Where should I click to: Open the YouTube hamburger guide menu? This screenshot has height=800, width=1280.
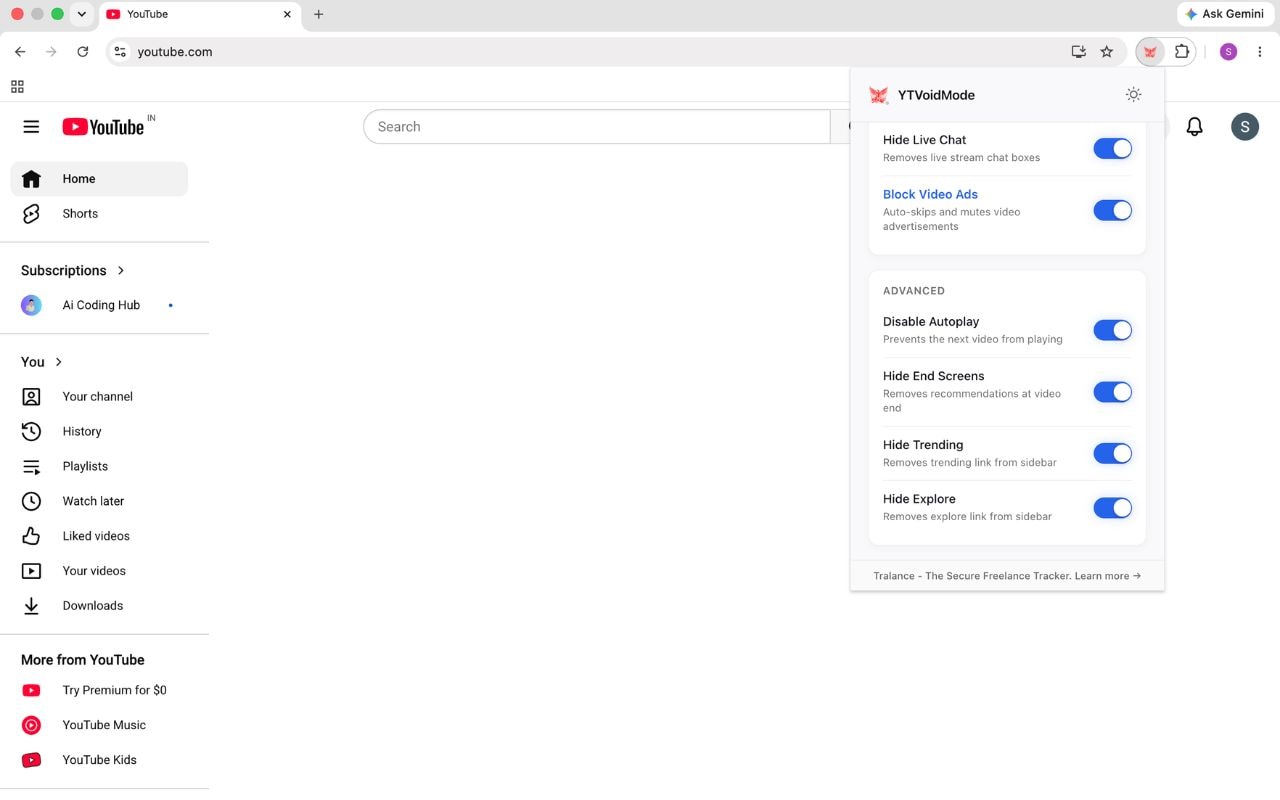[31, 127]
